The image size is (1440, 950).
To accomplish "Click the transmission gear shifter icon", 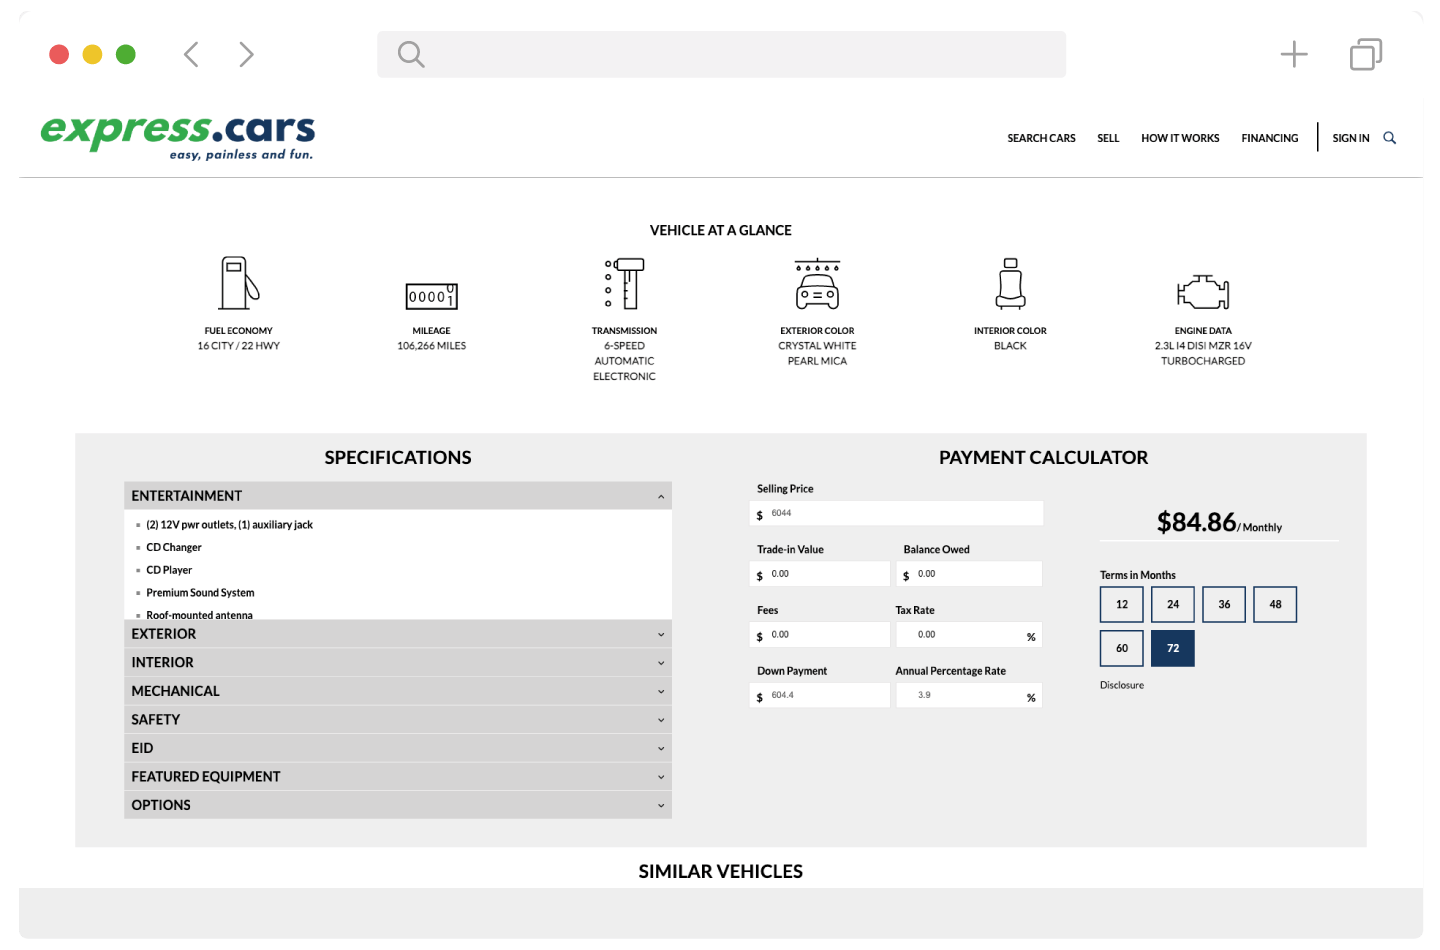I will click(x=625, y=283).
